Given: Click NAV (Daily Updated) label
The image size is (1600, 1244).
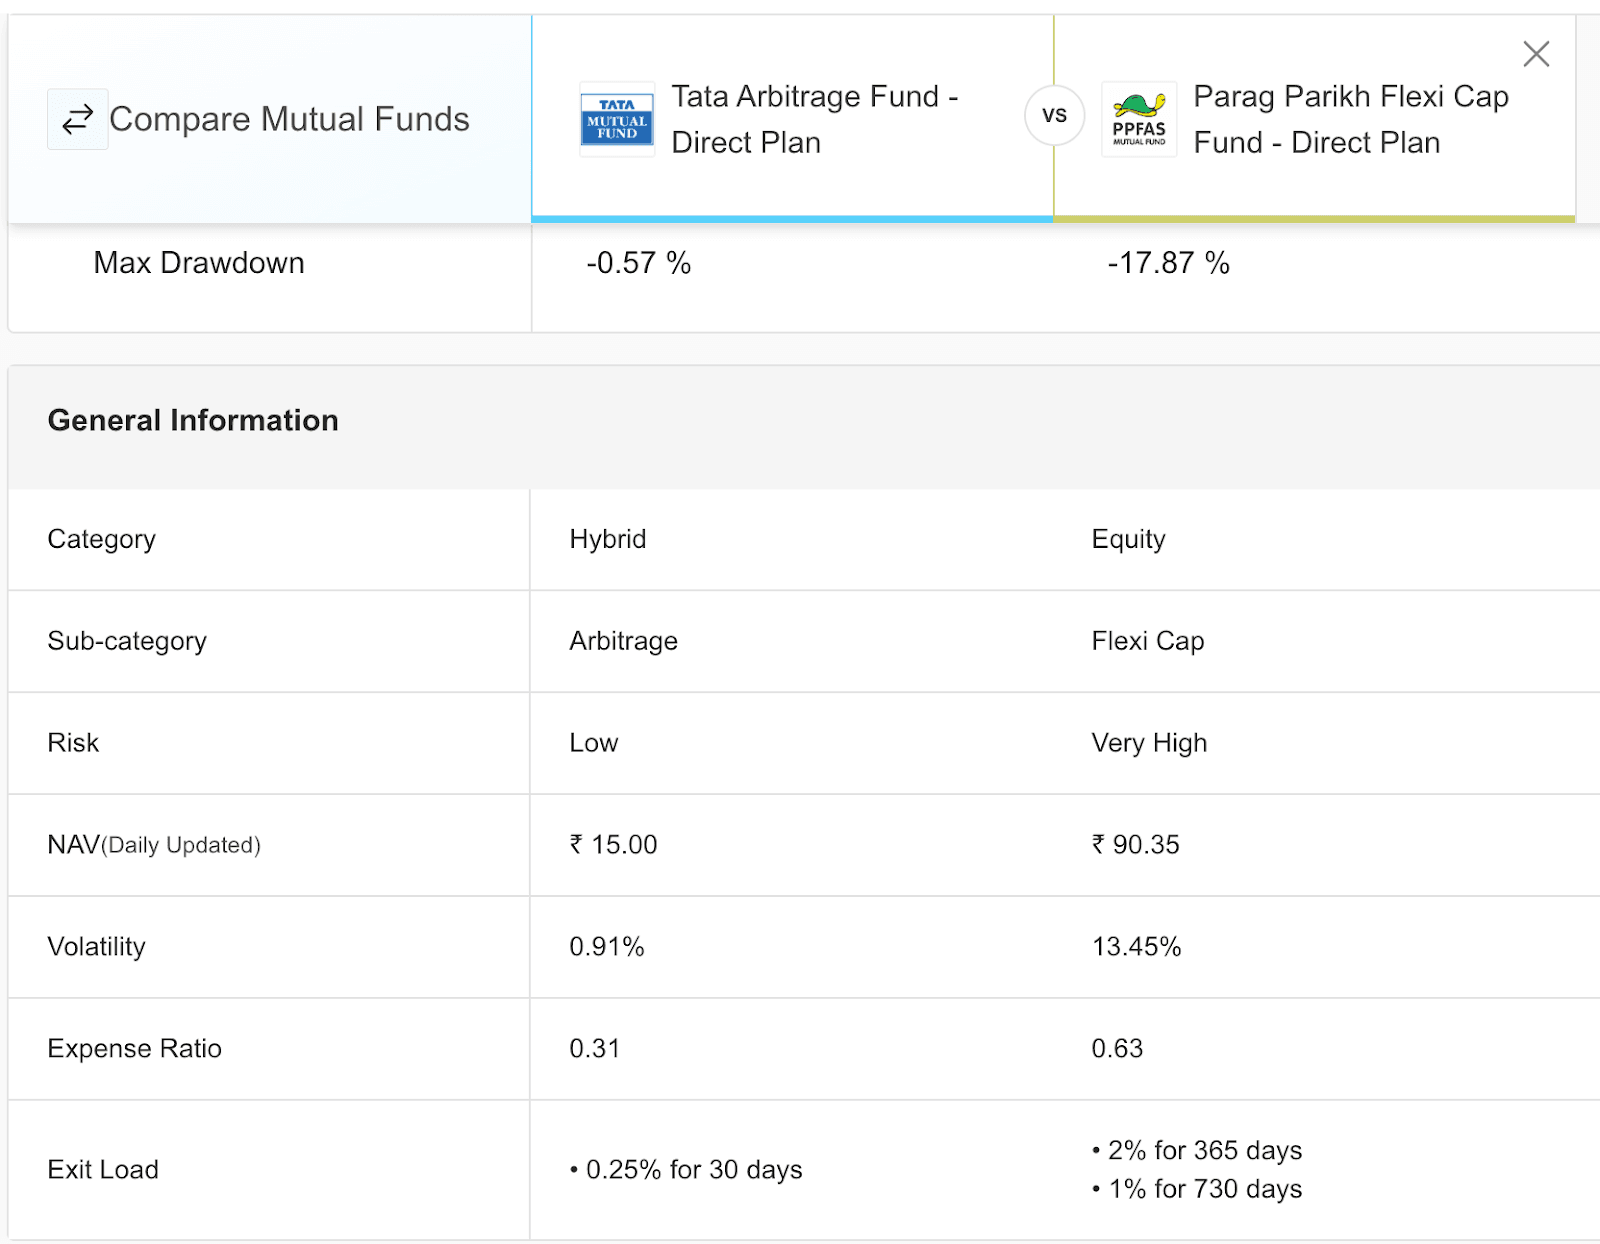Looking at the screenshot, I should pos(154,845).
